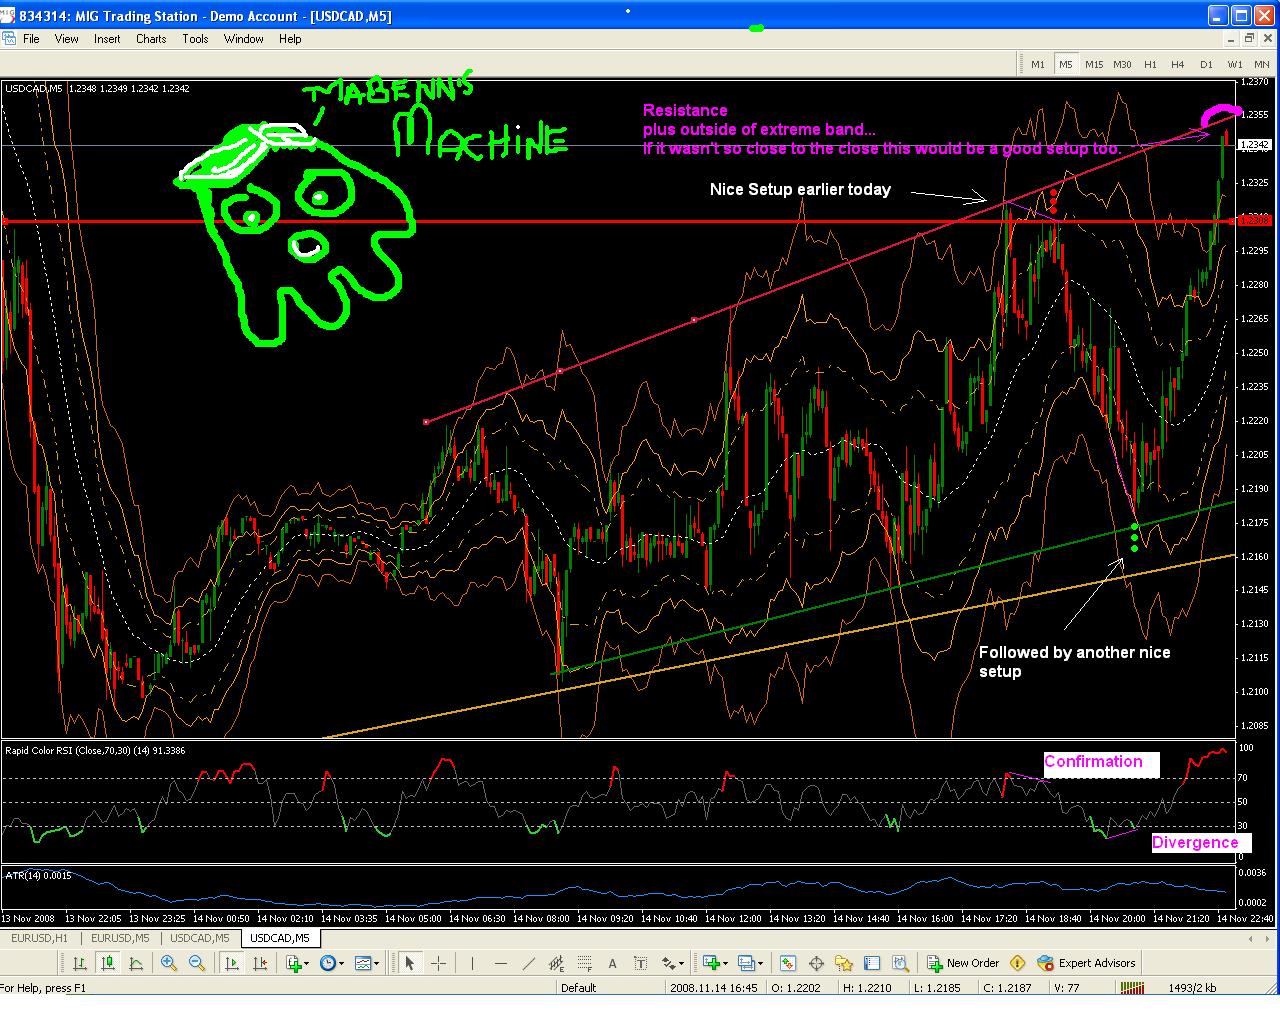Screen dimensions: 1280x1024
Task: Switch to W1 weekly timeframe
Action: point(1234,64)
